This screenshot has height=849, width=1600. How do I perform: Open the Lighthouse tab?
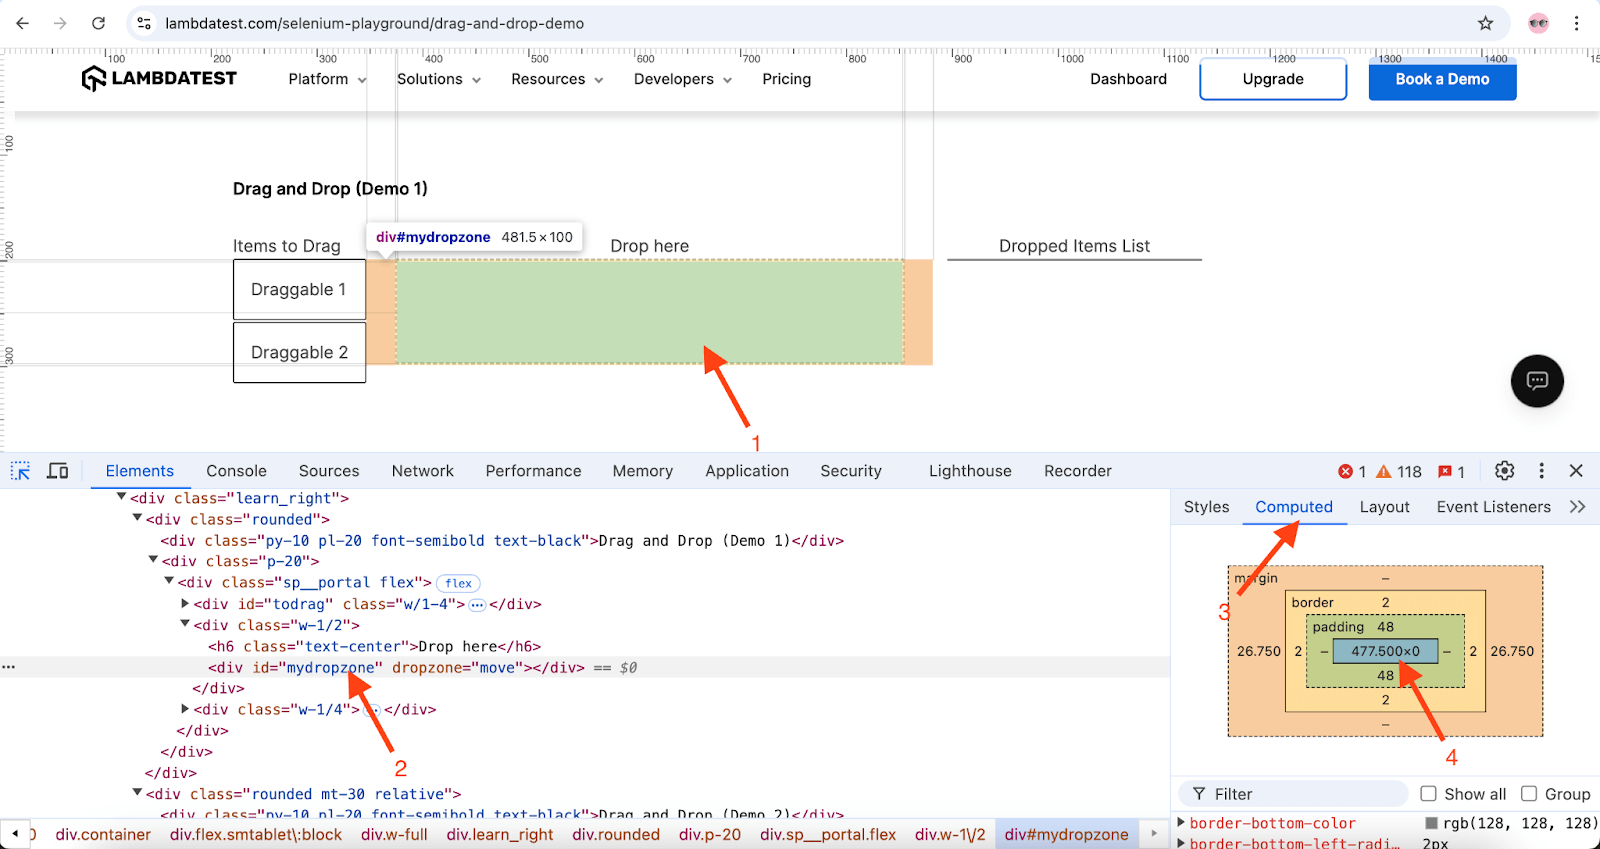(970, 471)
